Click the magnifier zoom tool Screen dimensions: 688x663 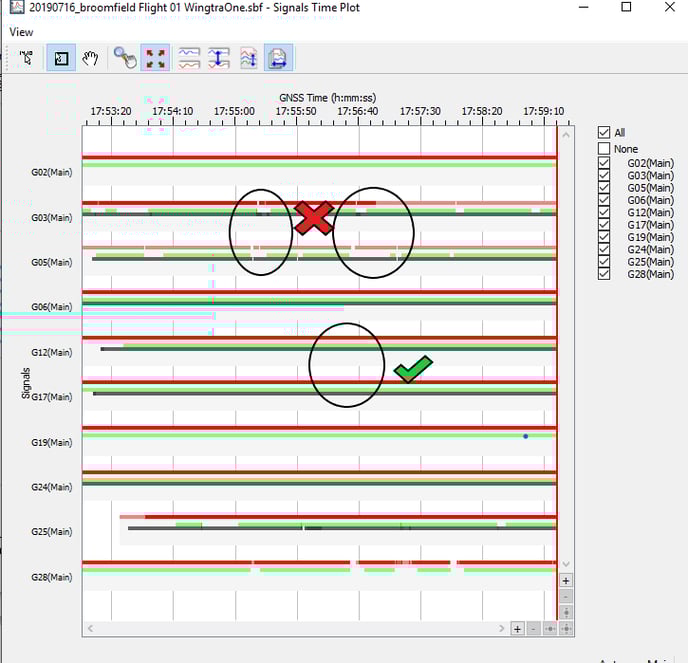(x=125, y=59)
